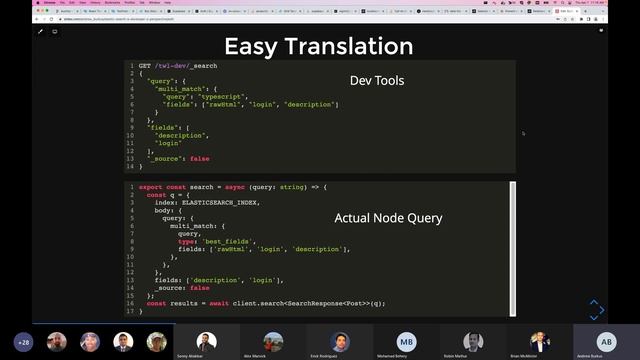Open the View menu
The image size is (640, 360).
click(83, 2)
